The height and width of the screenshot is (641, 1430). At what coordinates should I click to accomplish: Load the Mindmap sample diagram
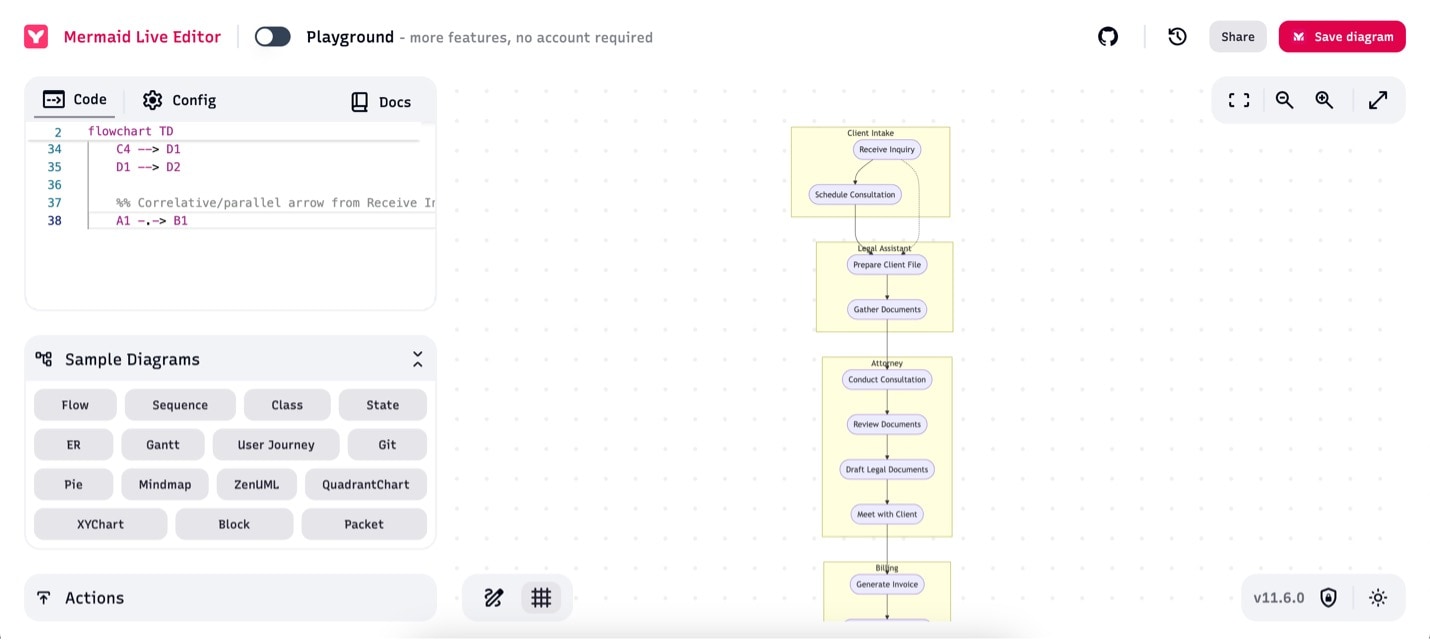pos(165,484)
